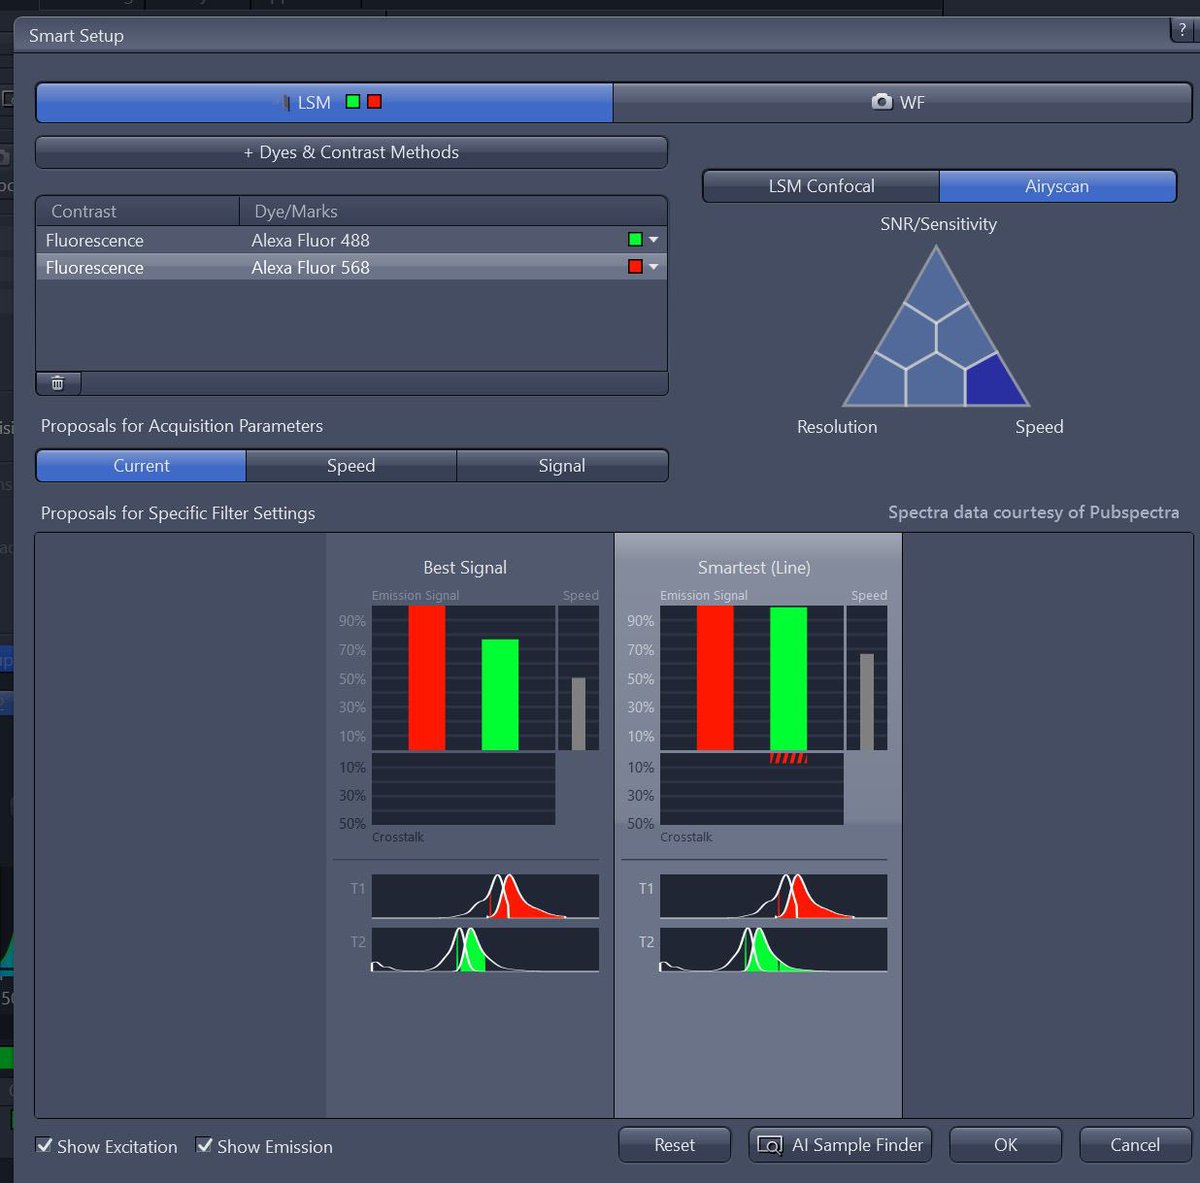Open Alexa Fluor 568 color dropdown arrow

pyautogui.click(x=654, y=267)
